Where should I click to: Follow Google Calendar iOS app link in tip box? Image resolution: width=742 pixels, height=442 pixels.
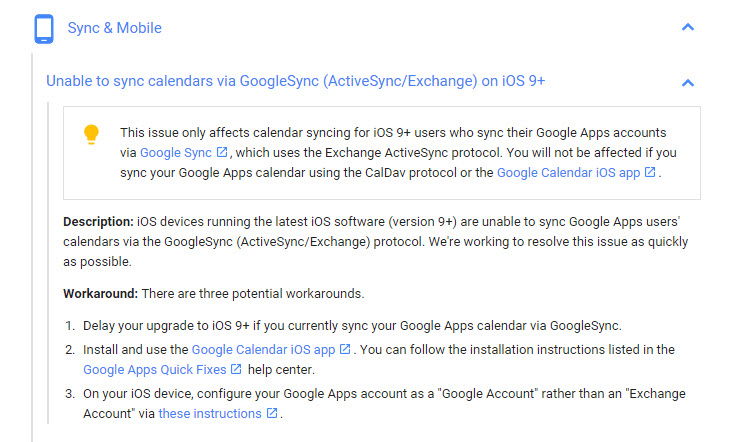[x=569, y=173]
